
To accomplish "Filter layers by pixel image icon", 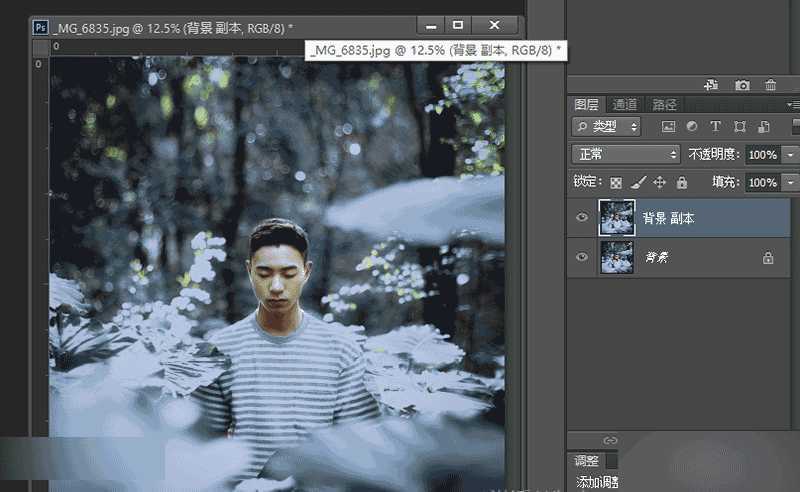I will pyautogui.click(x=668, y=127).
